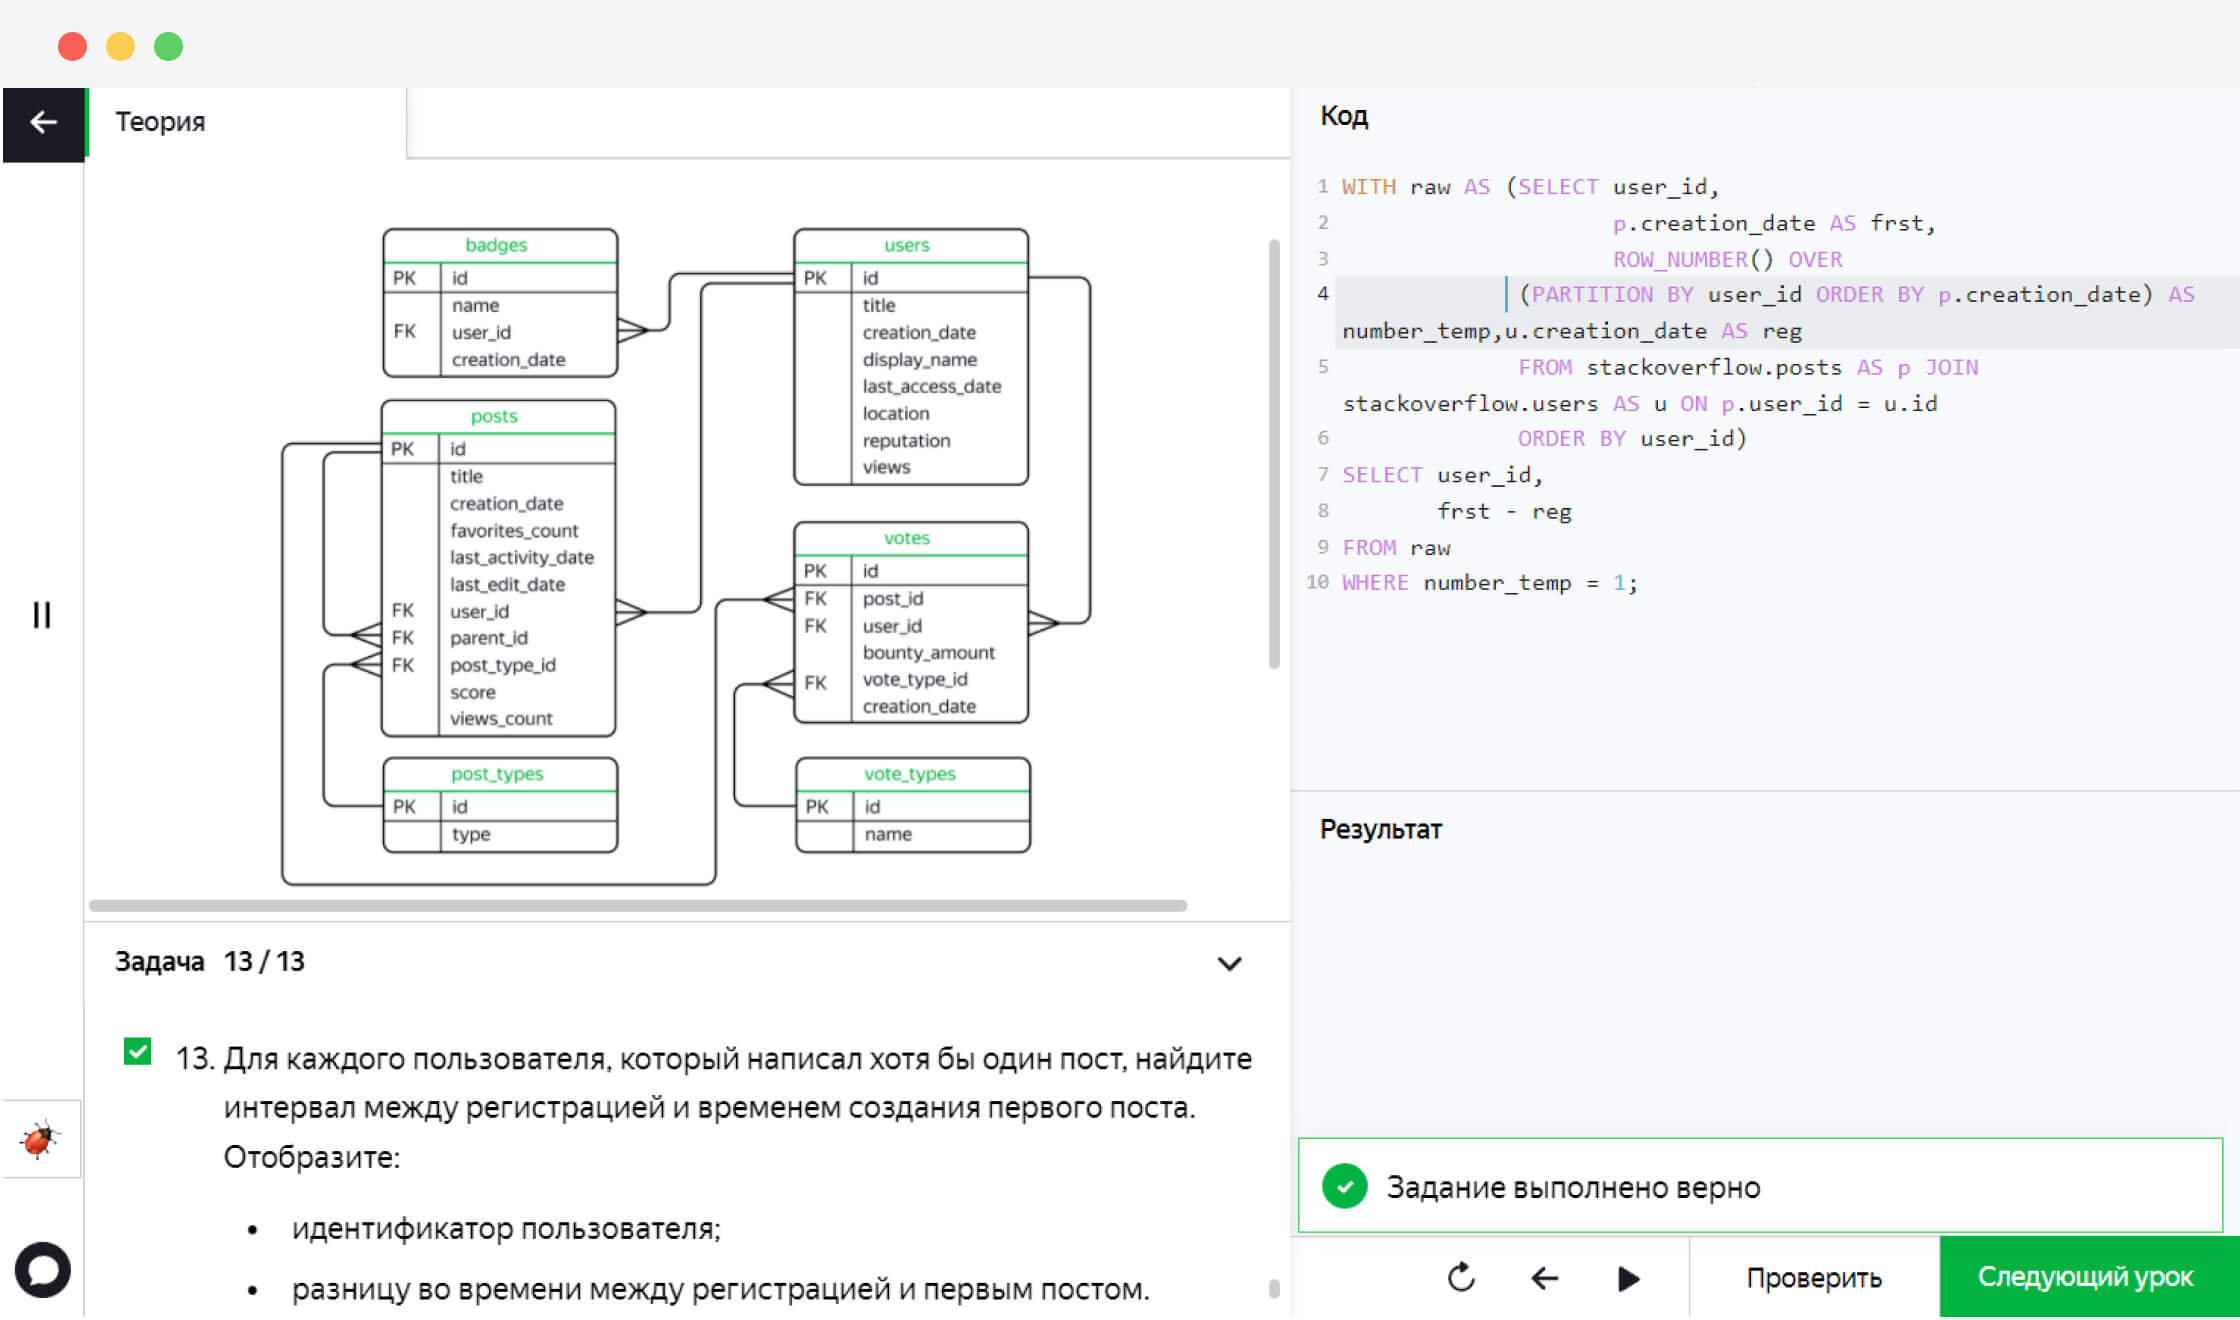Report a bug via the ladybug icon
Screen dimensions: 2240x1320
40,1139
